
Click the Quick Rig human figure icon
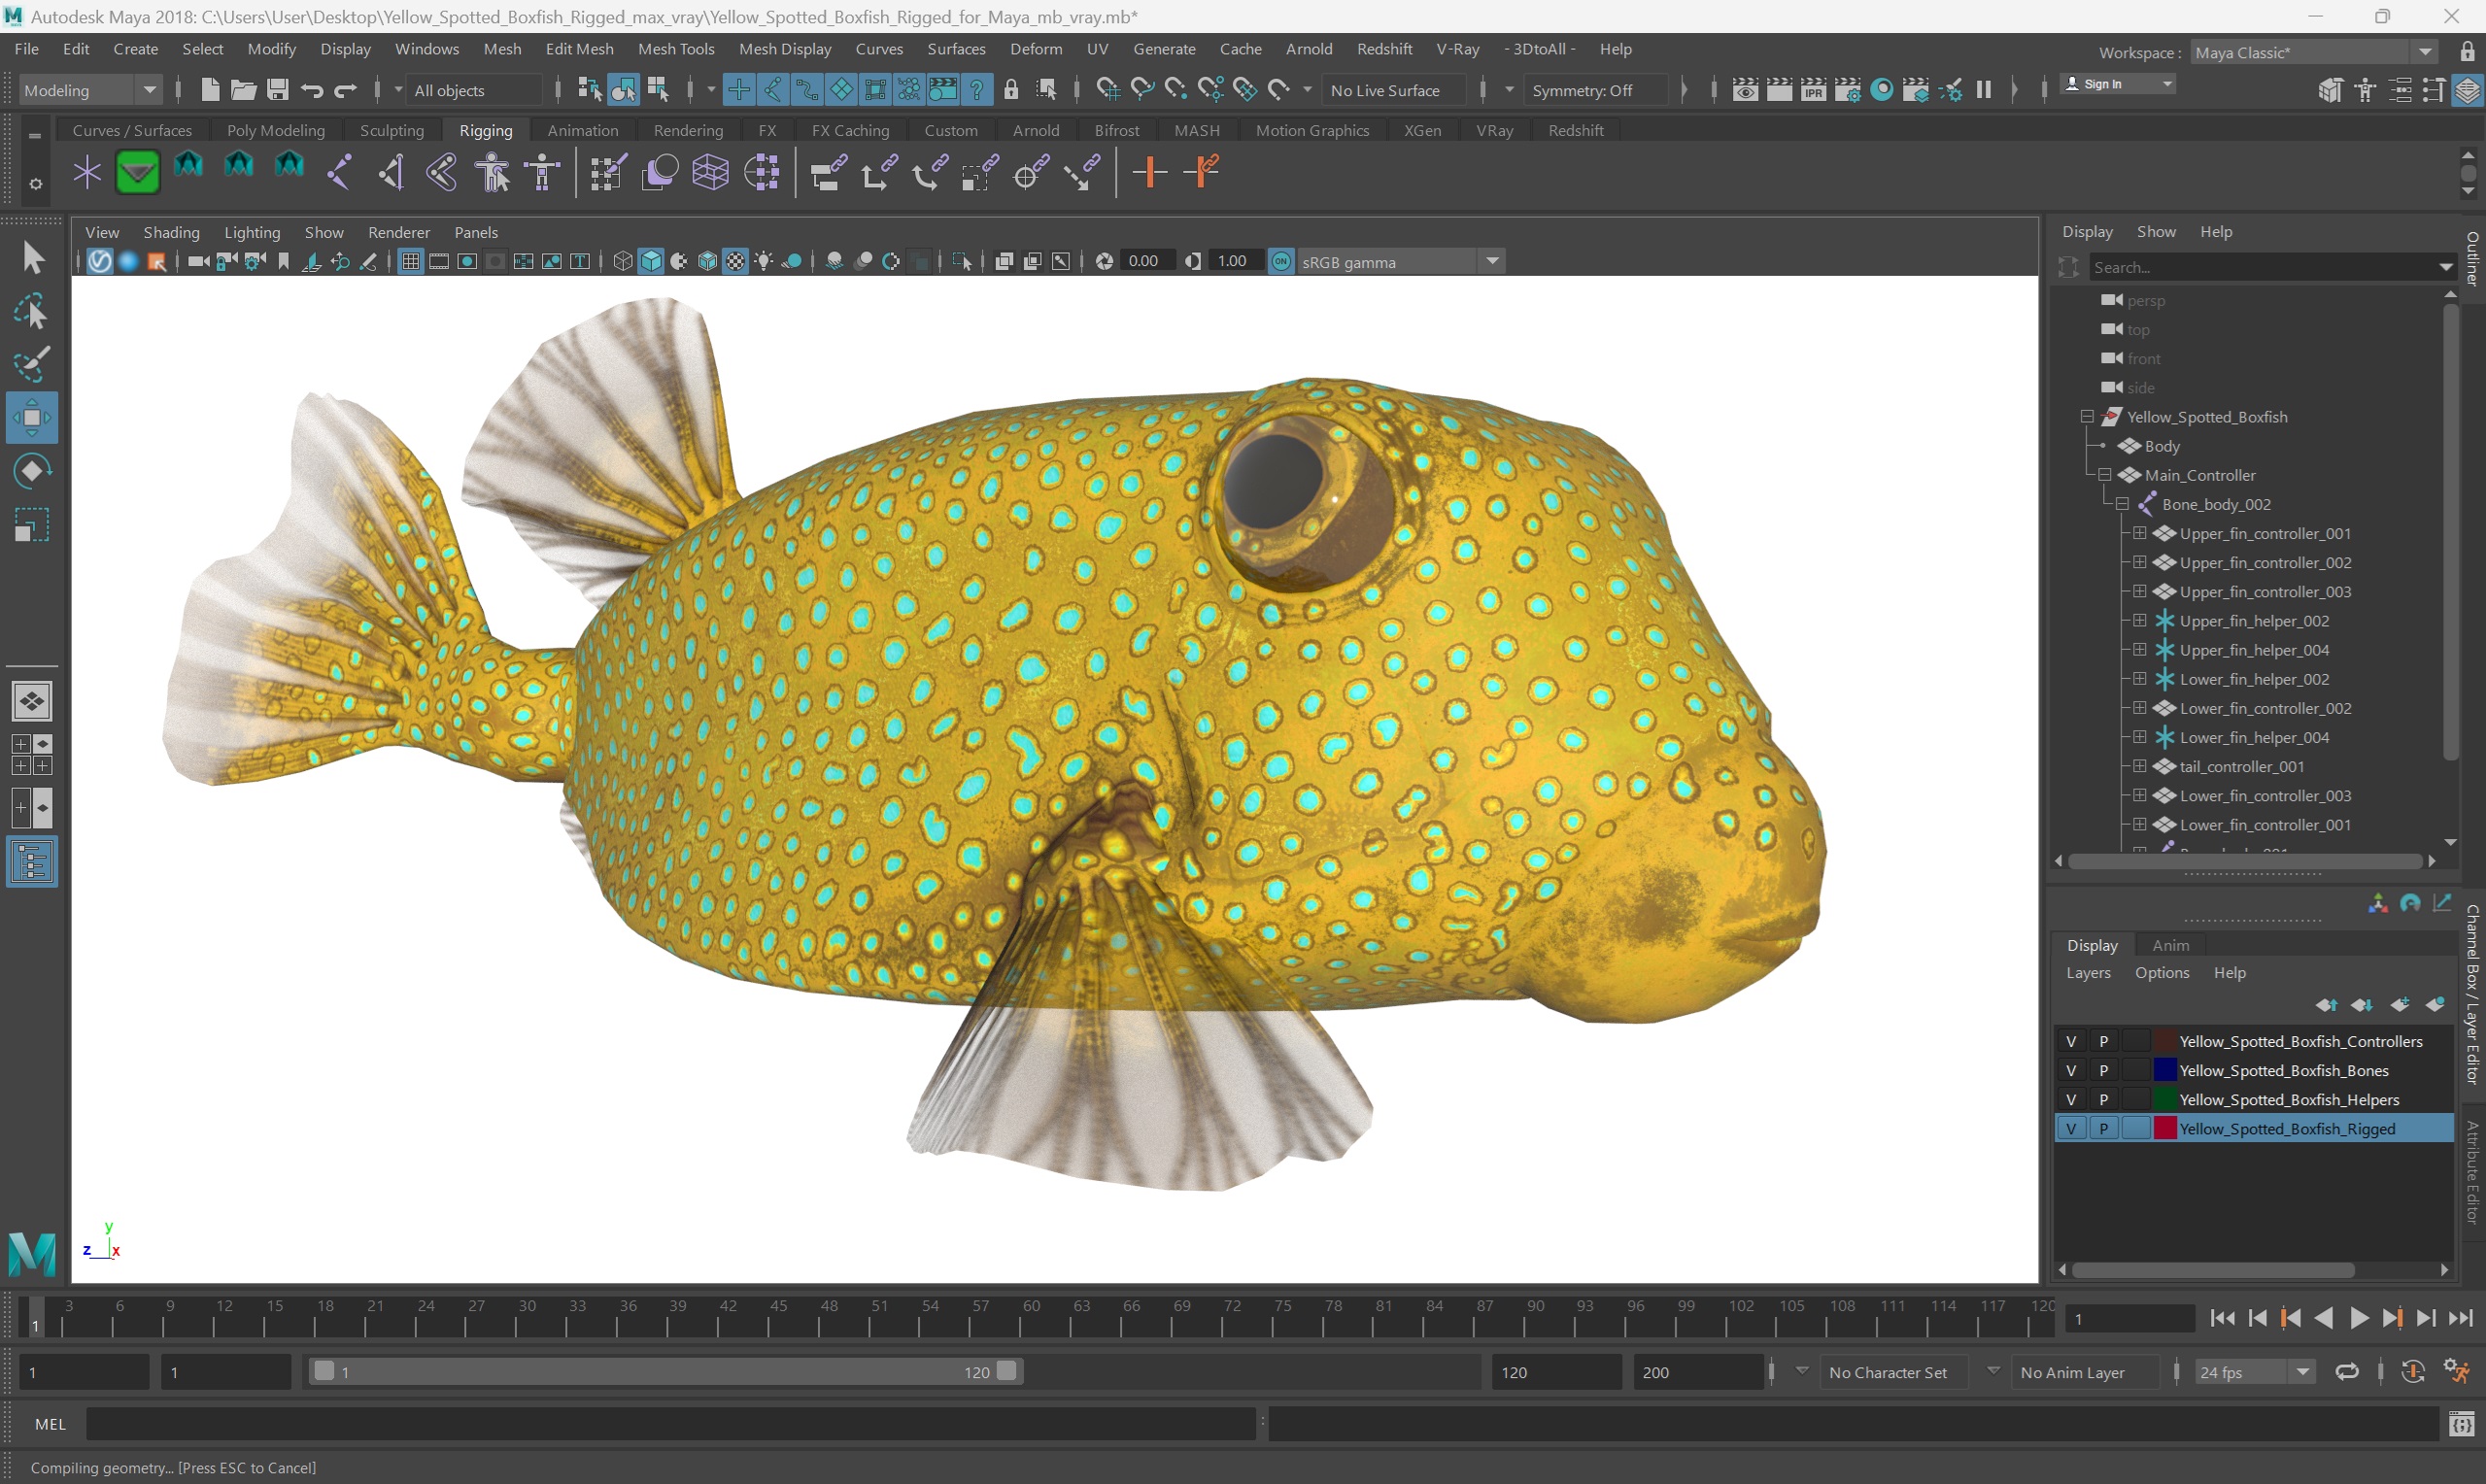(x=492, y=172)
